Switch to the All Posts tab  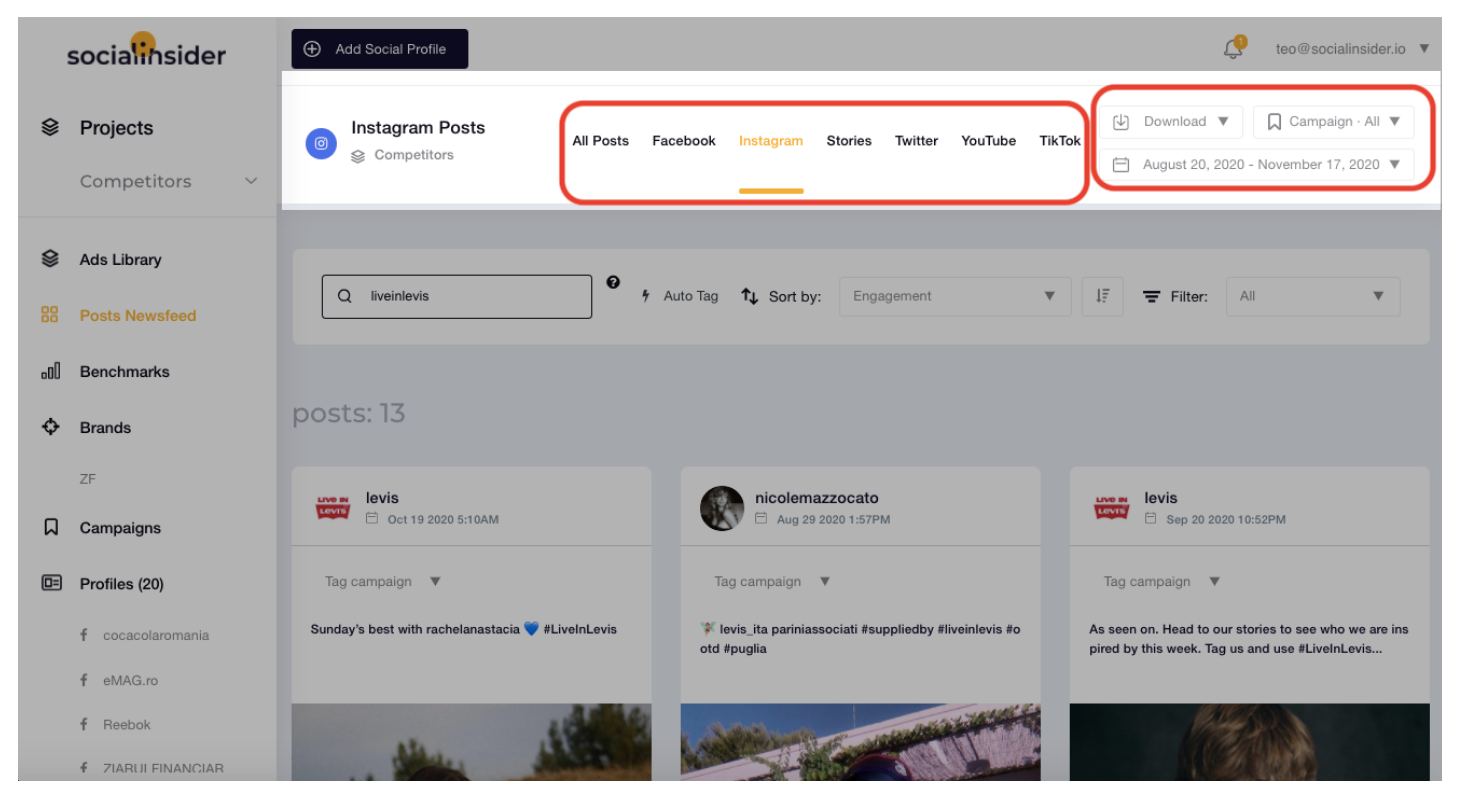coord(600,141)
